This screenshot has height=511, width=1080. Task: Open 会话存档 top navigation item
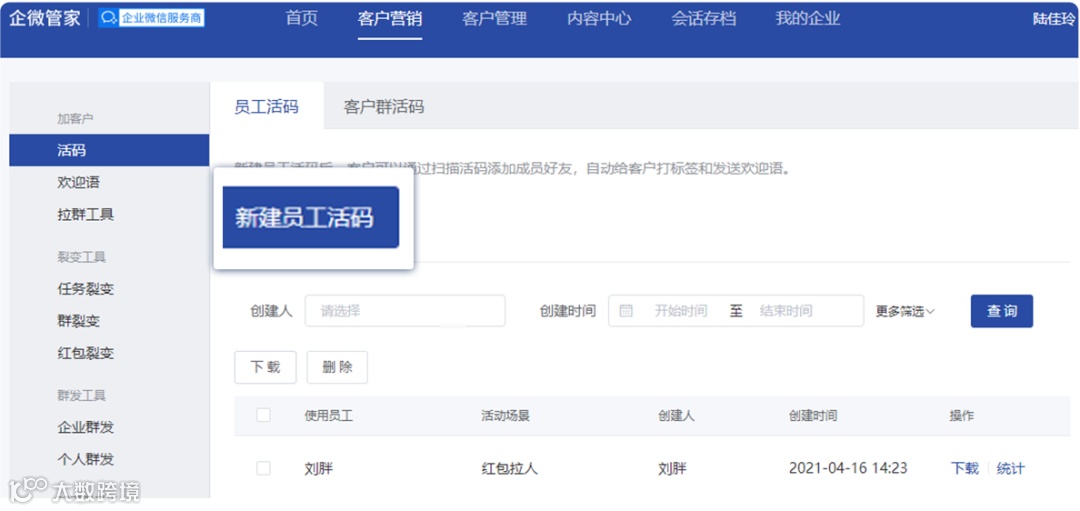[703, 19]
